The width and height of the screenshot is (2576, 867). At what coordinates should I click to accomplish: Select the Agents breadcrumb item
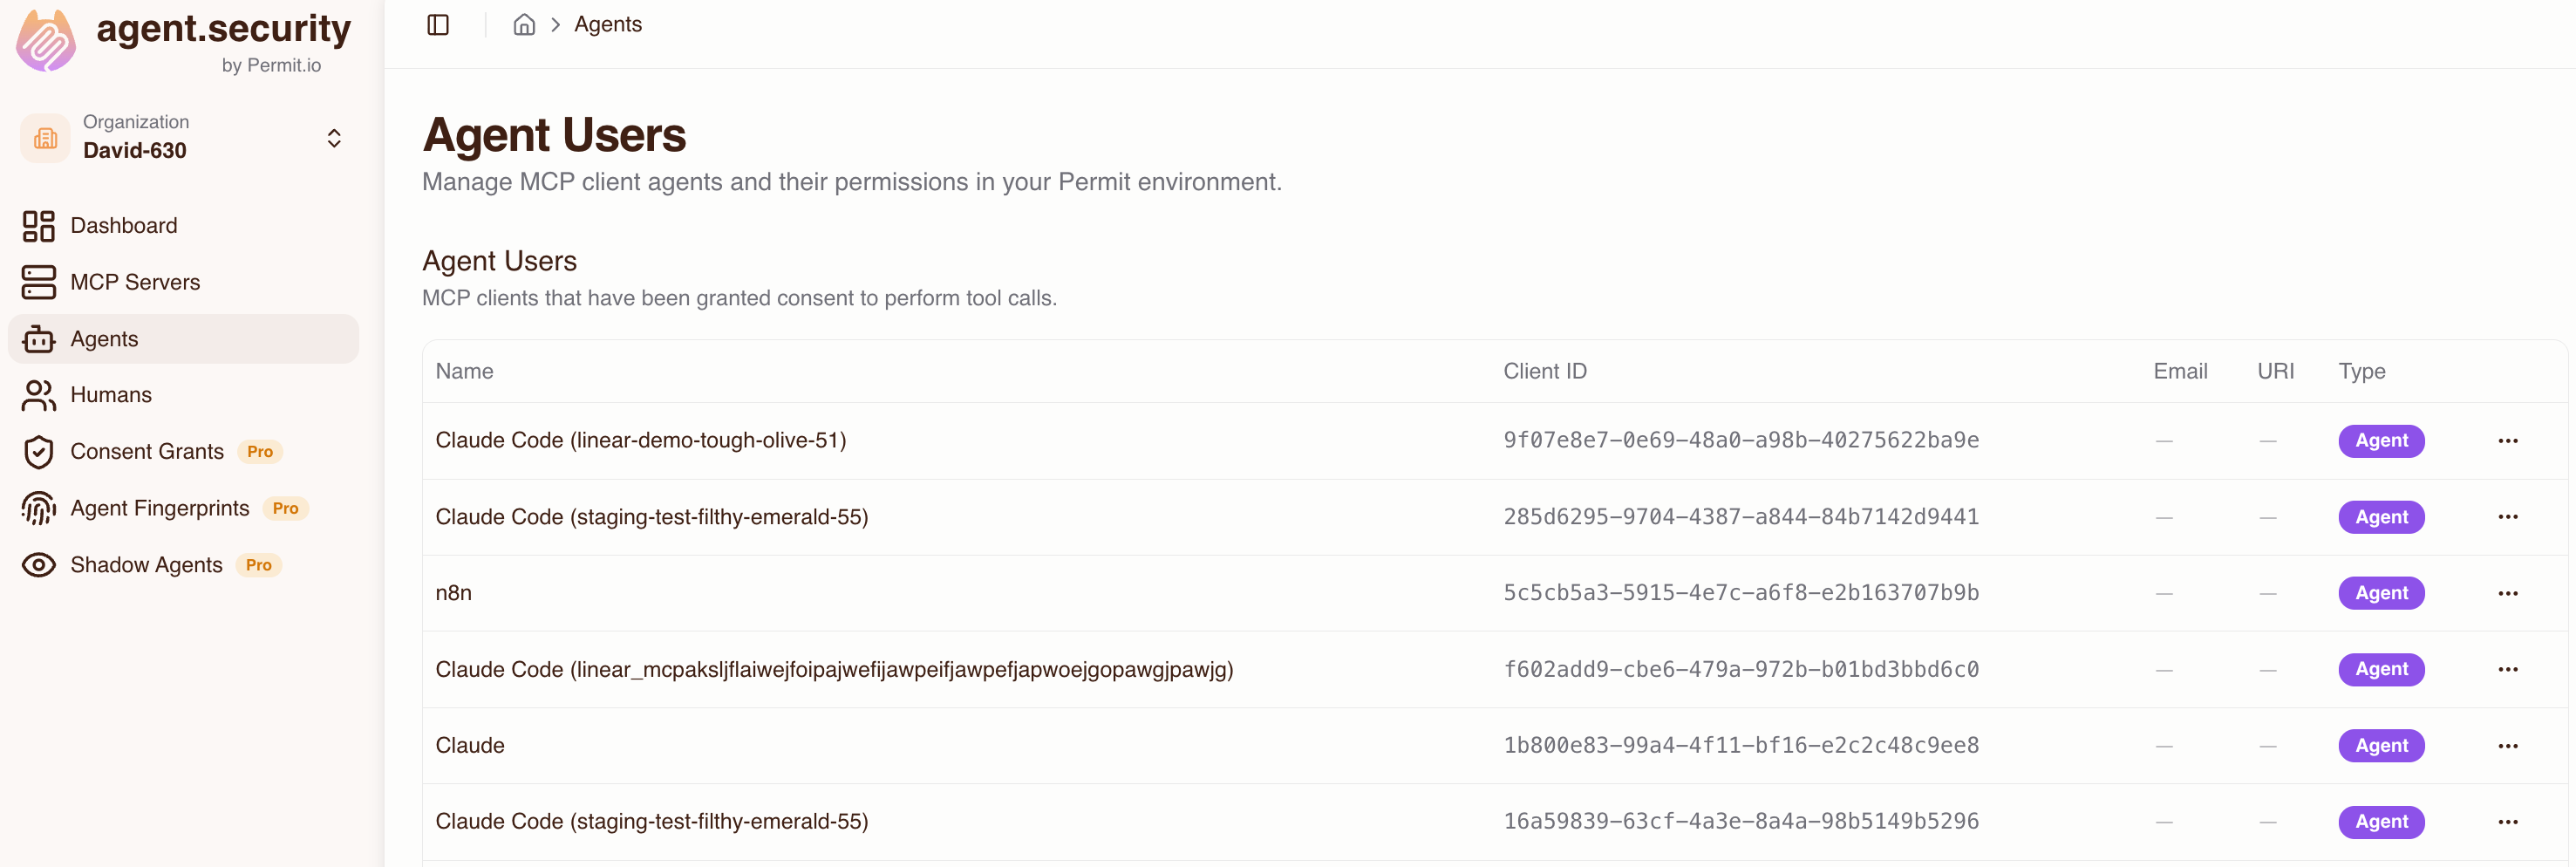point(608,24)
